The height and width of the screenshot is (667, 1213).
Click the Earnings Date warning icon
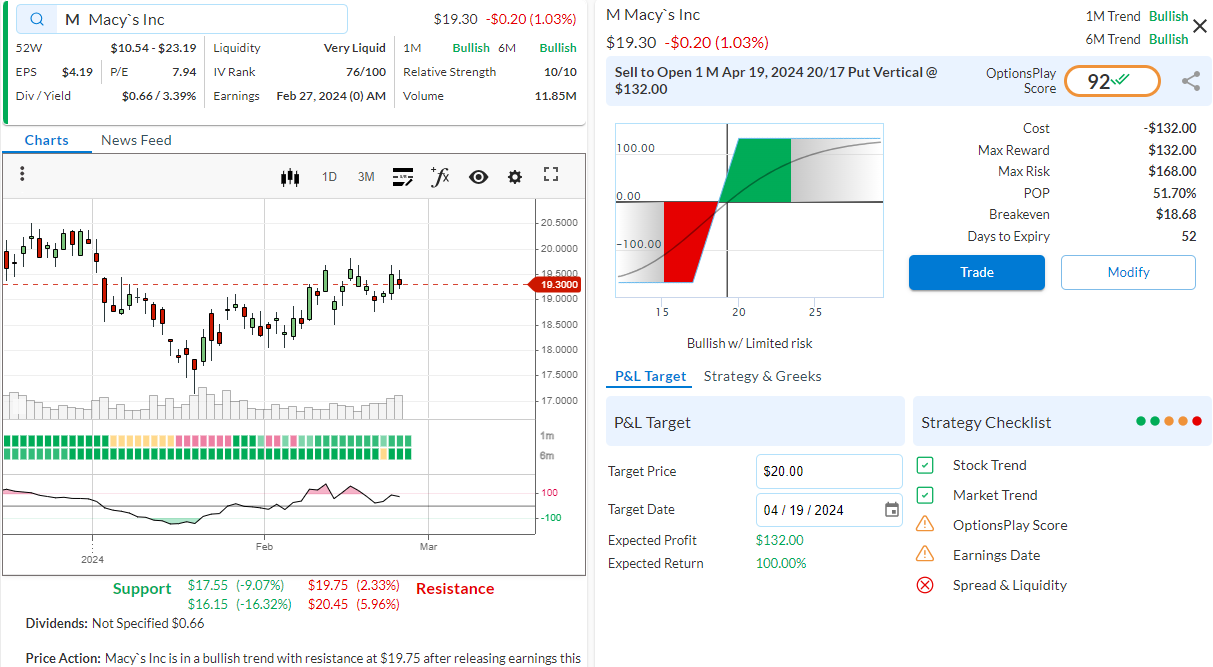[x=925, y=554]
